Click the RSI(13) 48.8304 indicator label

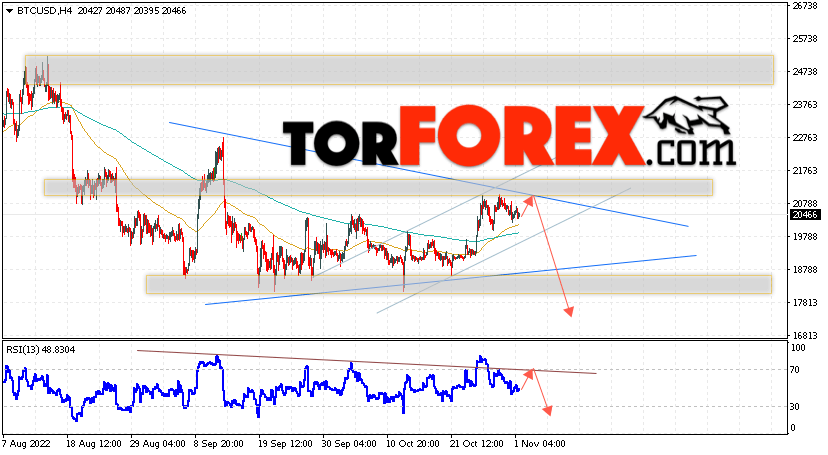(x=40, y=349)
